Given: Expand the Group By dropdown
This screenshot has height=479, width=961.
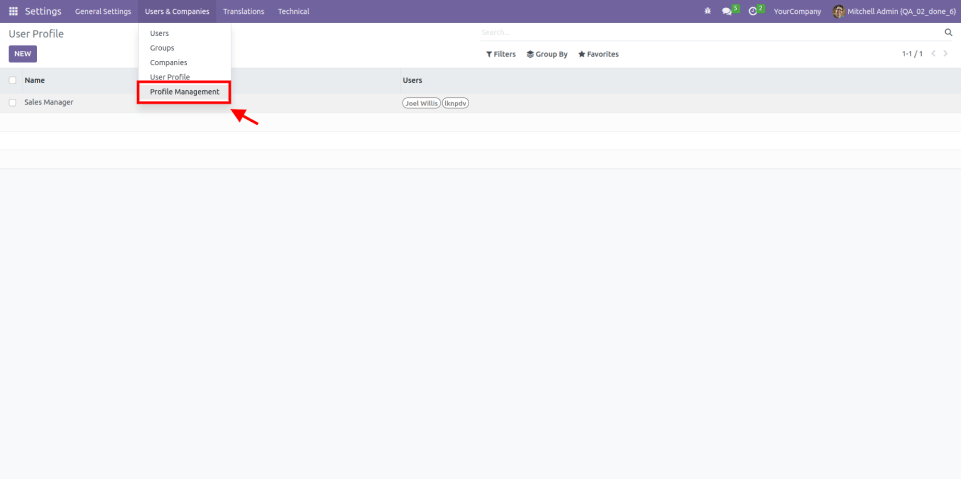Looking at the screenshot, I should (547, 54).
